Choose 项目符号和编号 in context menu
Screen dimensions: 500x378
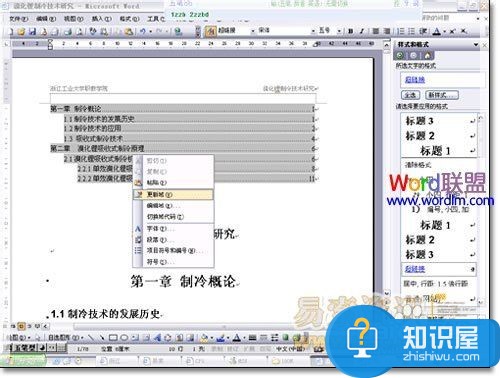coord(173,250)
